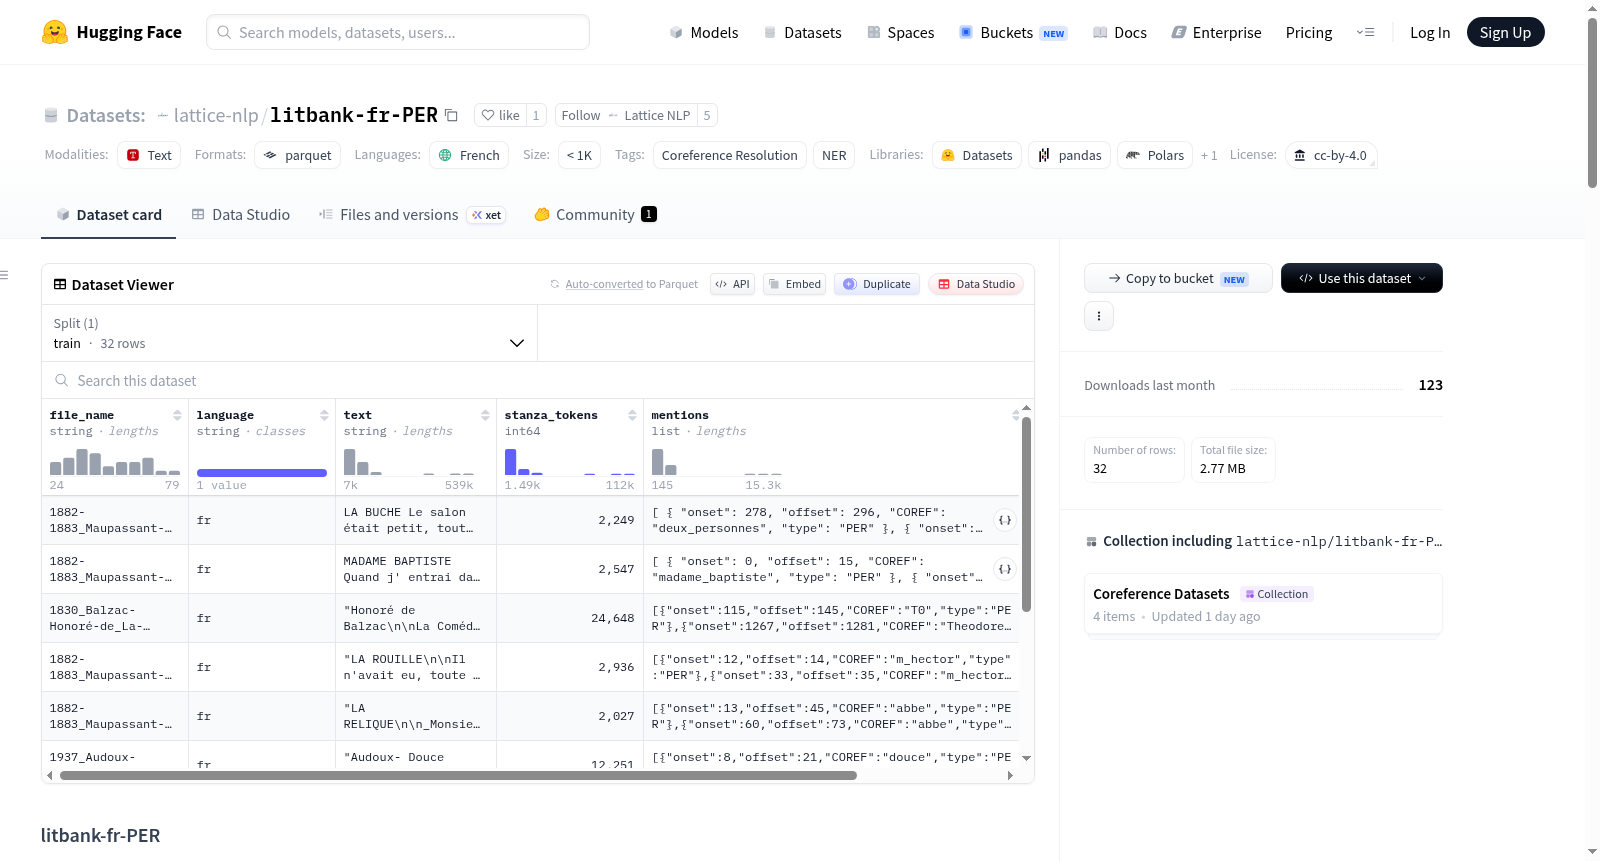This screenshot has width=1600, height=861.
Task: Choose the French language tag
Action: tap(470, 155)
